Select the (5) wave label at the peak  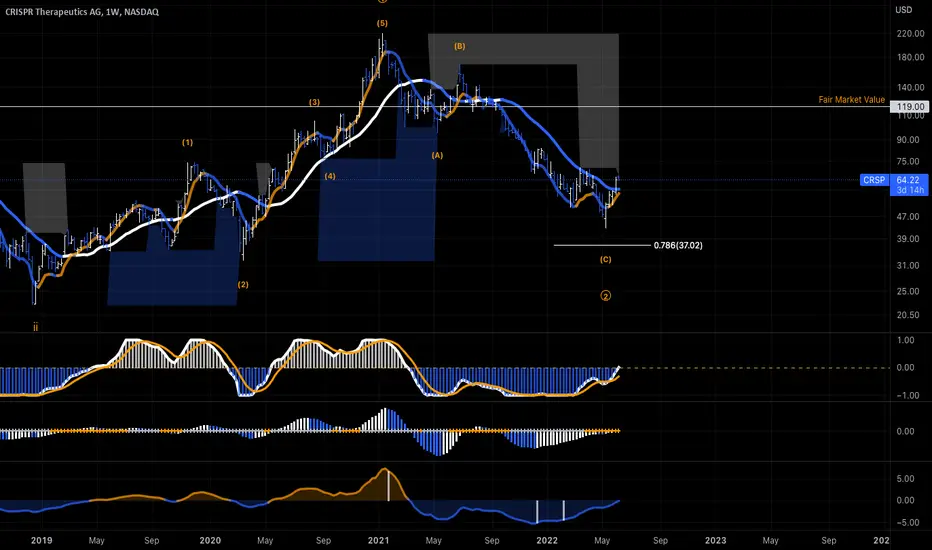[382, 24]
